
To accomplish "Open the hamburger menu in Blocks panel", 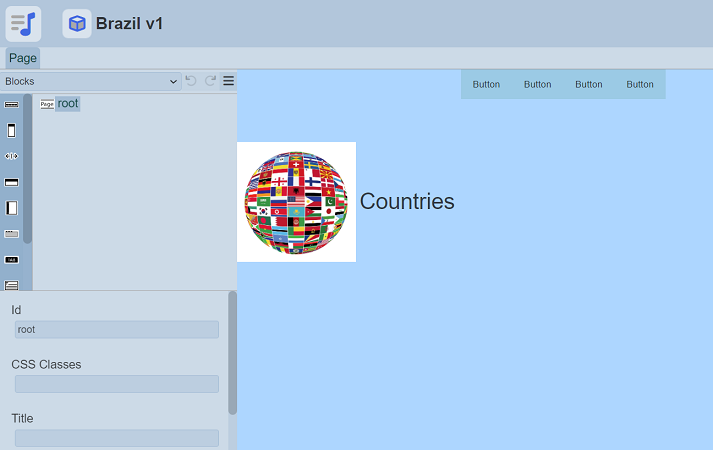I will click(x=228, y=81).
